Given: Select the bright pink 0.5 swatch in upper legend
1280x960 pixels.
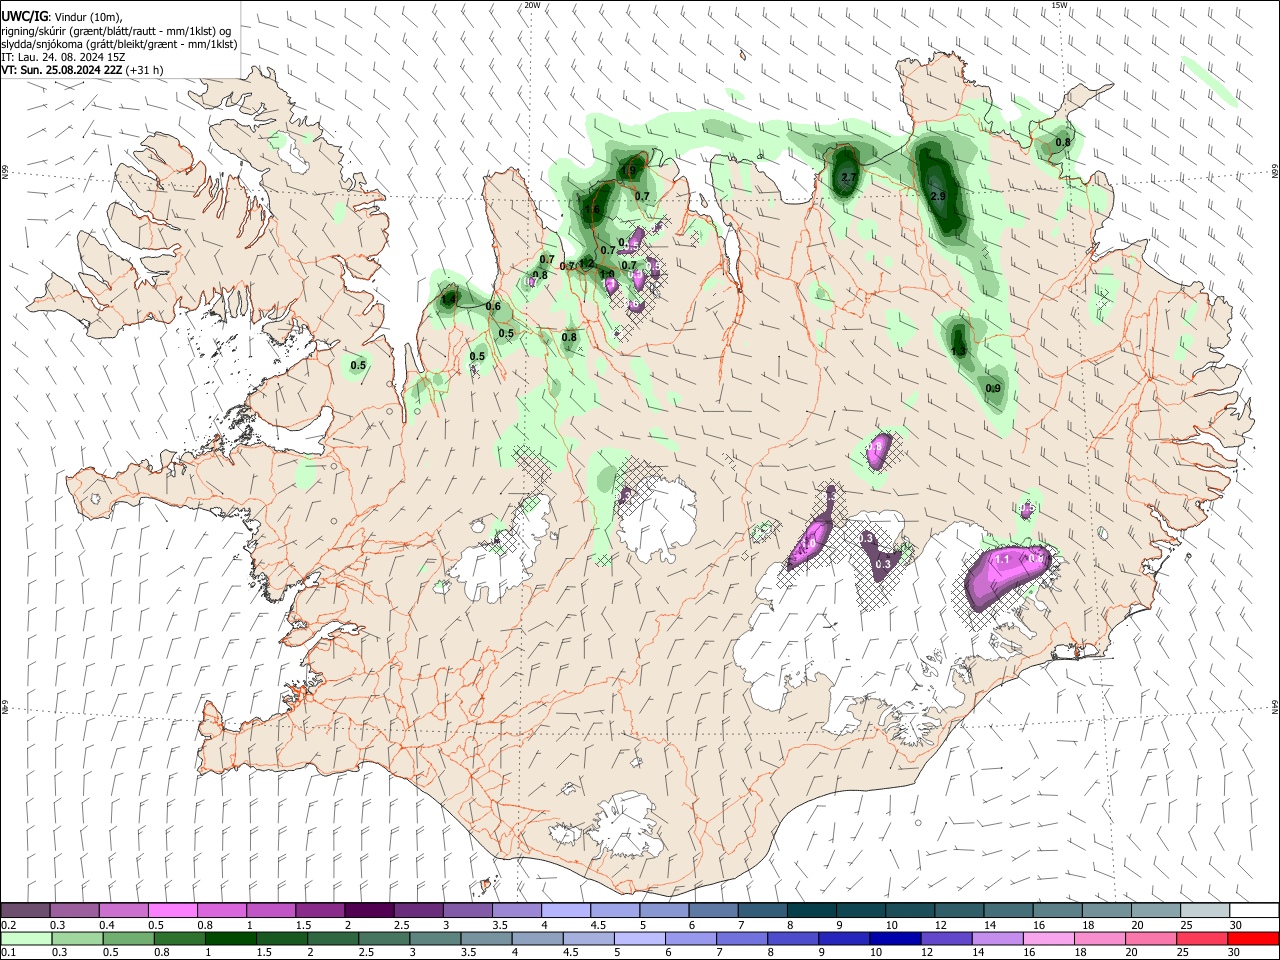Looking at the screenshot, I should (x=172, y=911).
